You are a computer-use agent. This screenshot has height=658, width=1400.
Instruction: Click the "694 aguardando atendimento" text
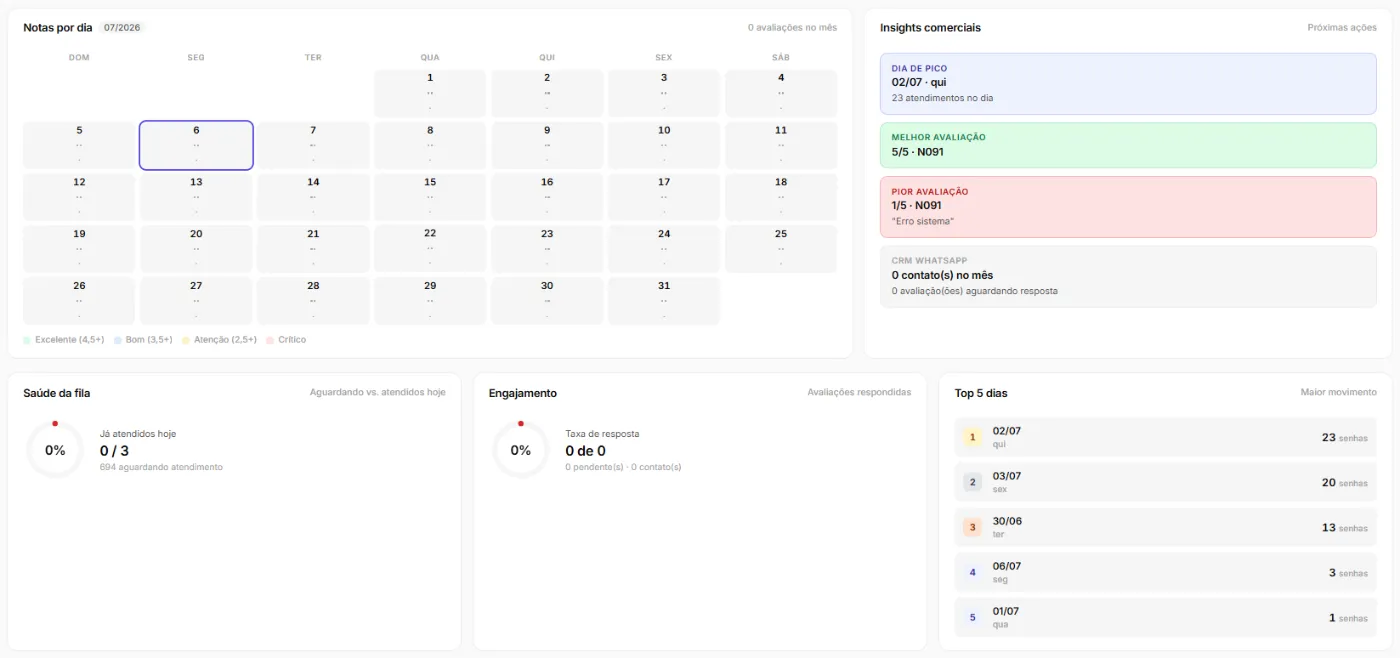[161, 467]
